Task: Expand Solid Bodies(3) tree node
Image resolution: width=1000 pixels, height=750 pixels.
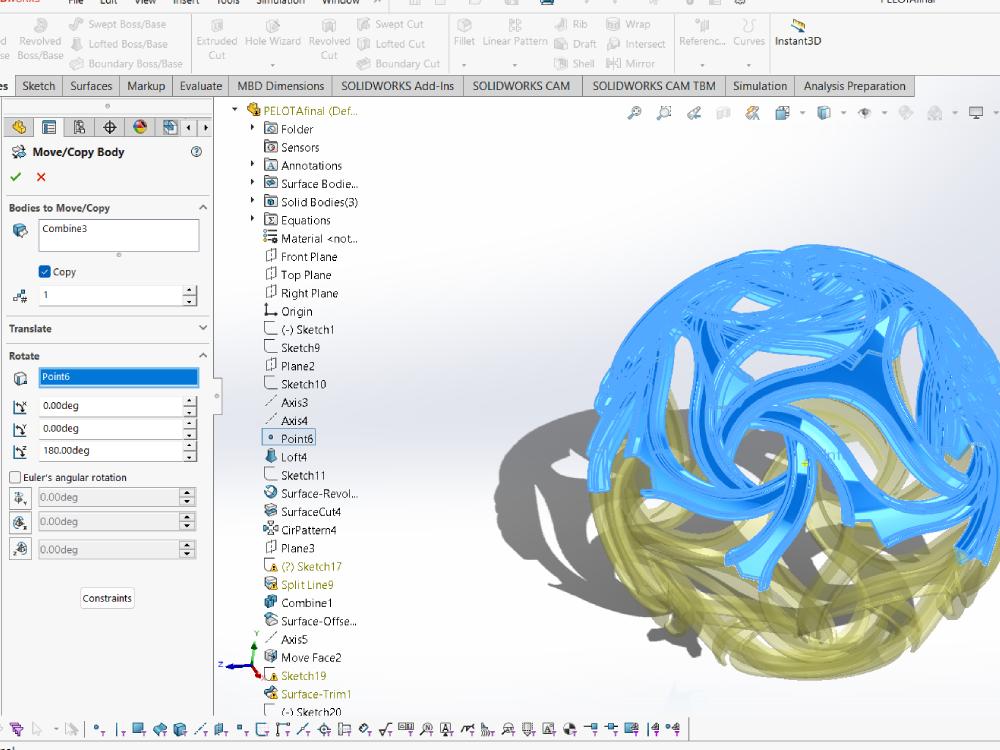Action: click(253, 201)
